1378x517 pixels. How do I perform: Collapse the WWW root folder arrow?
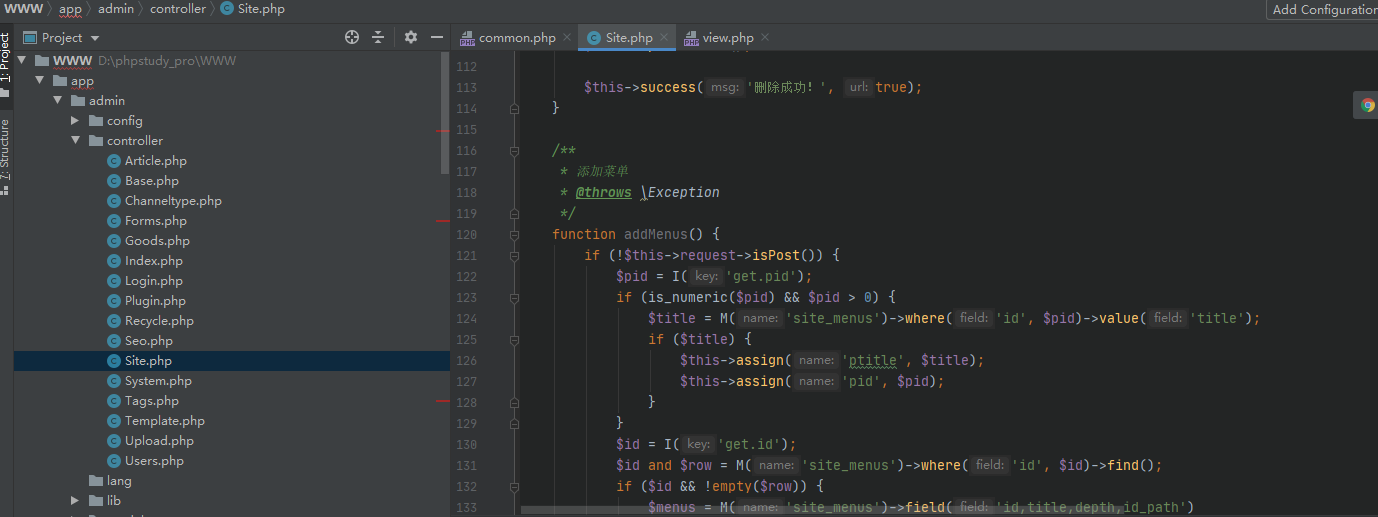tap(21, 61)
